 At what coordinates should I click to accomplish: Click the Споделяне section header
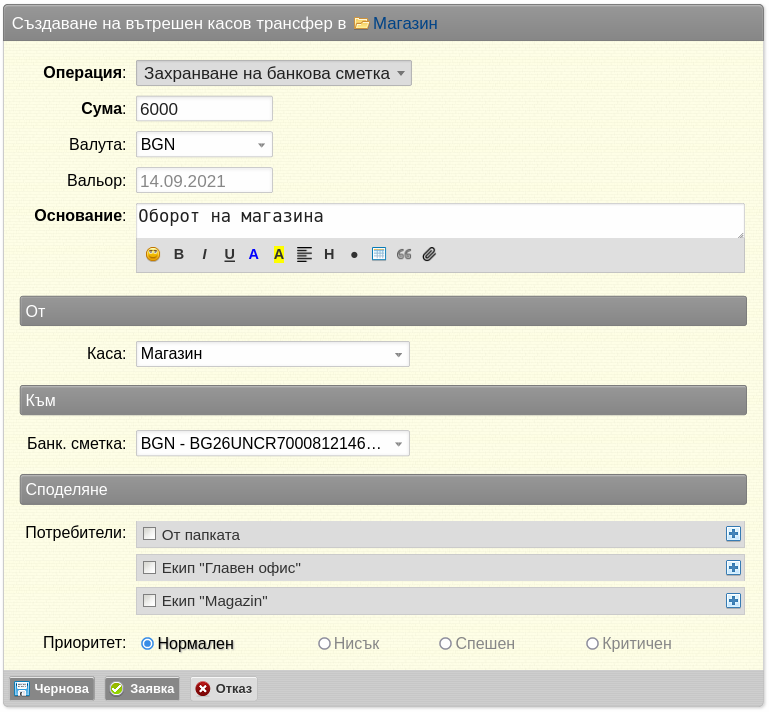[x=383, y=489]
